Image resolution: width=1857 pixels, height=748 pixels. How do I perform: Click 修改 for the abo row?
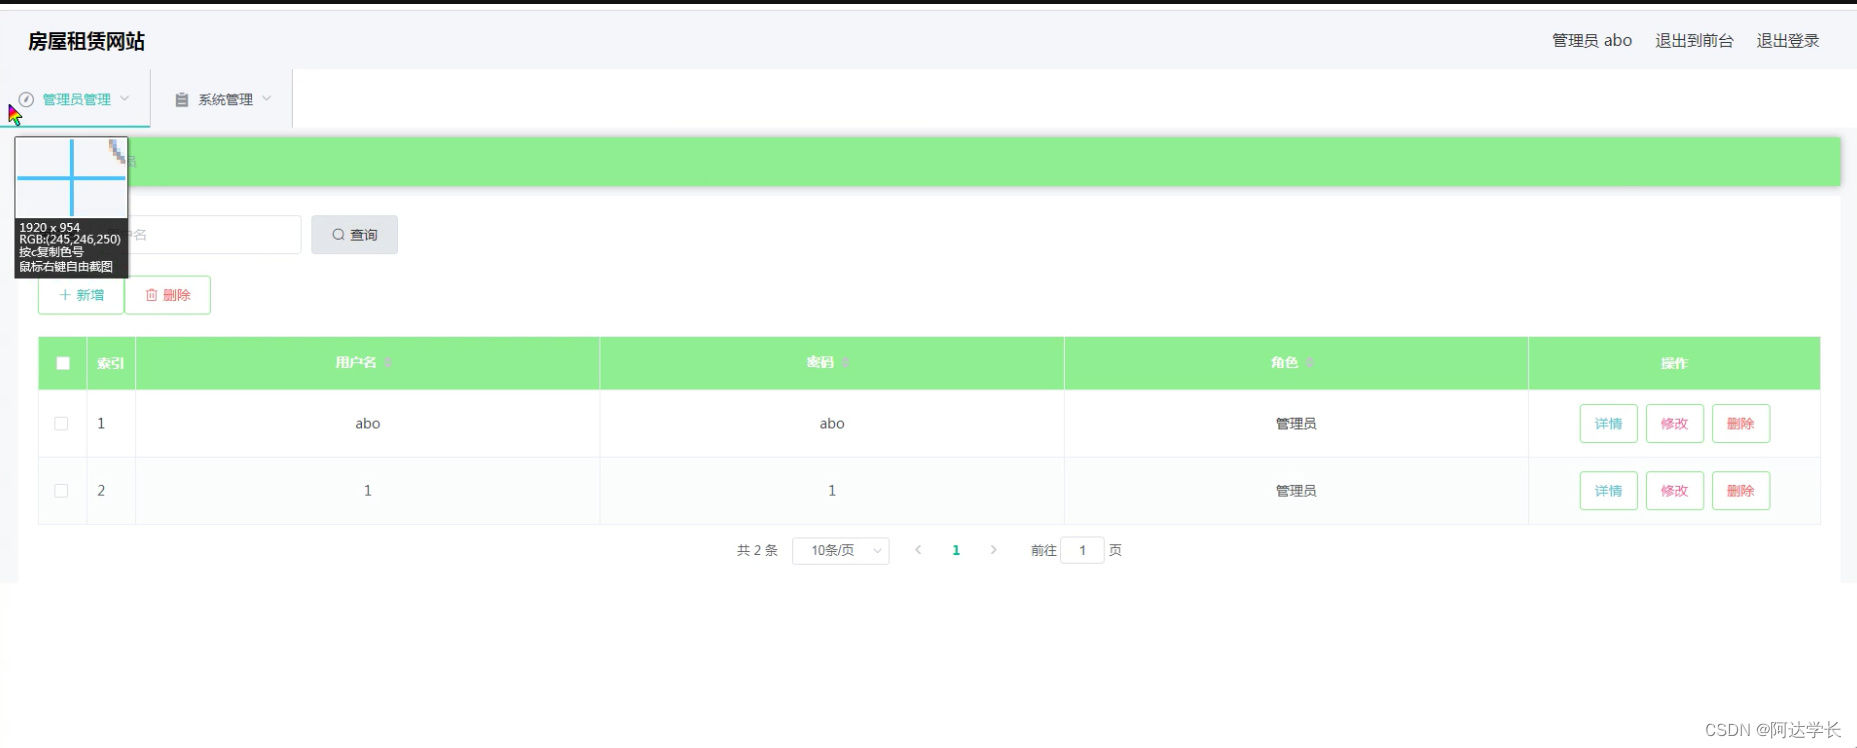tap(1675, 424)
